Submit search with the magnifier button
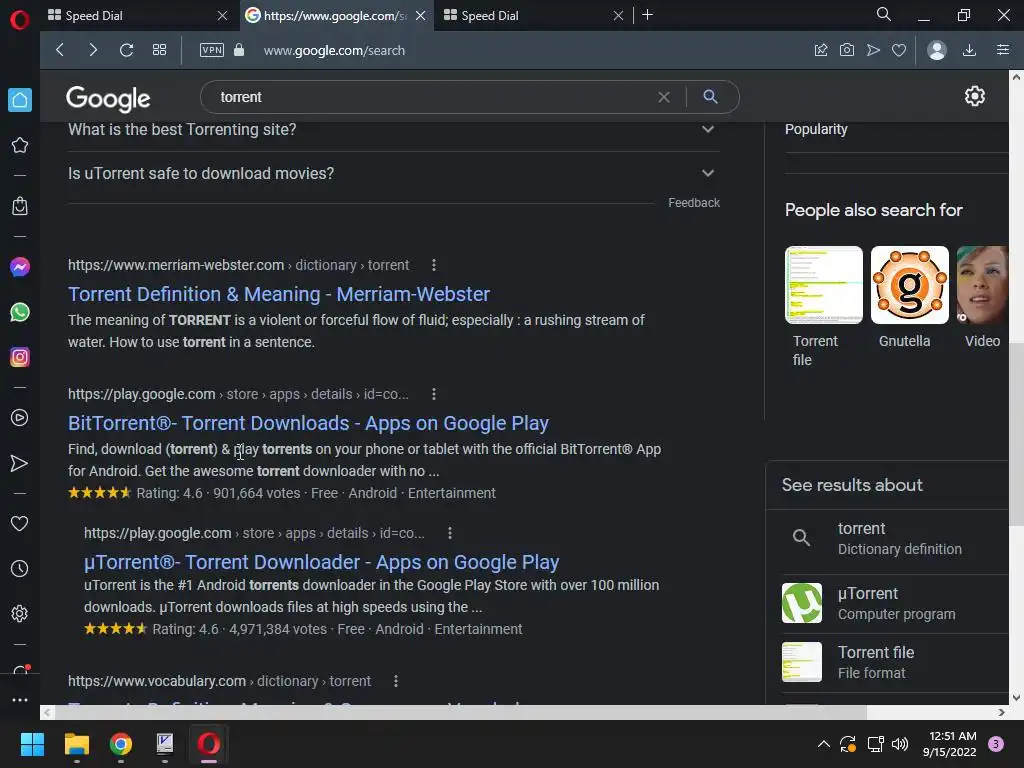Screen dimensions: 1024x768 click(711, 97)
